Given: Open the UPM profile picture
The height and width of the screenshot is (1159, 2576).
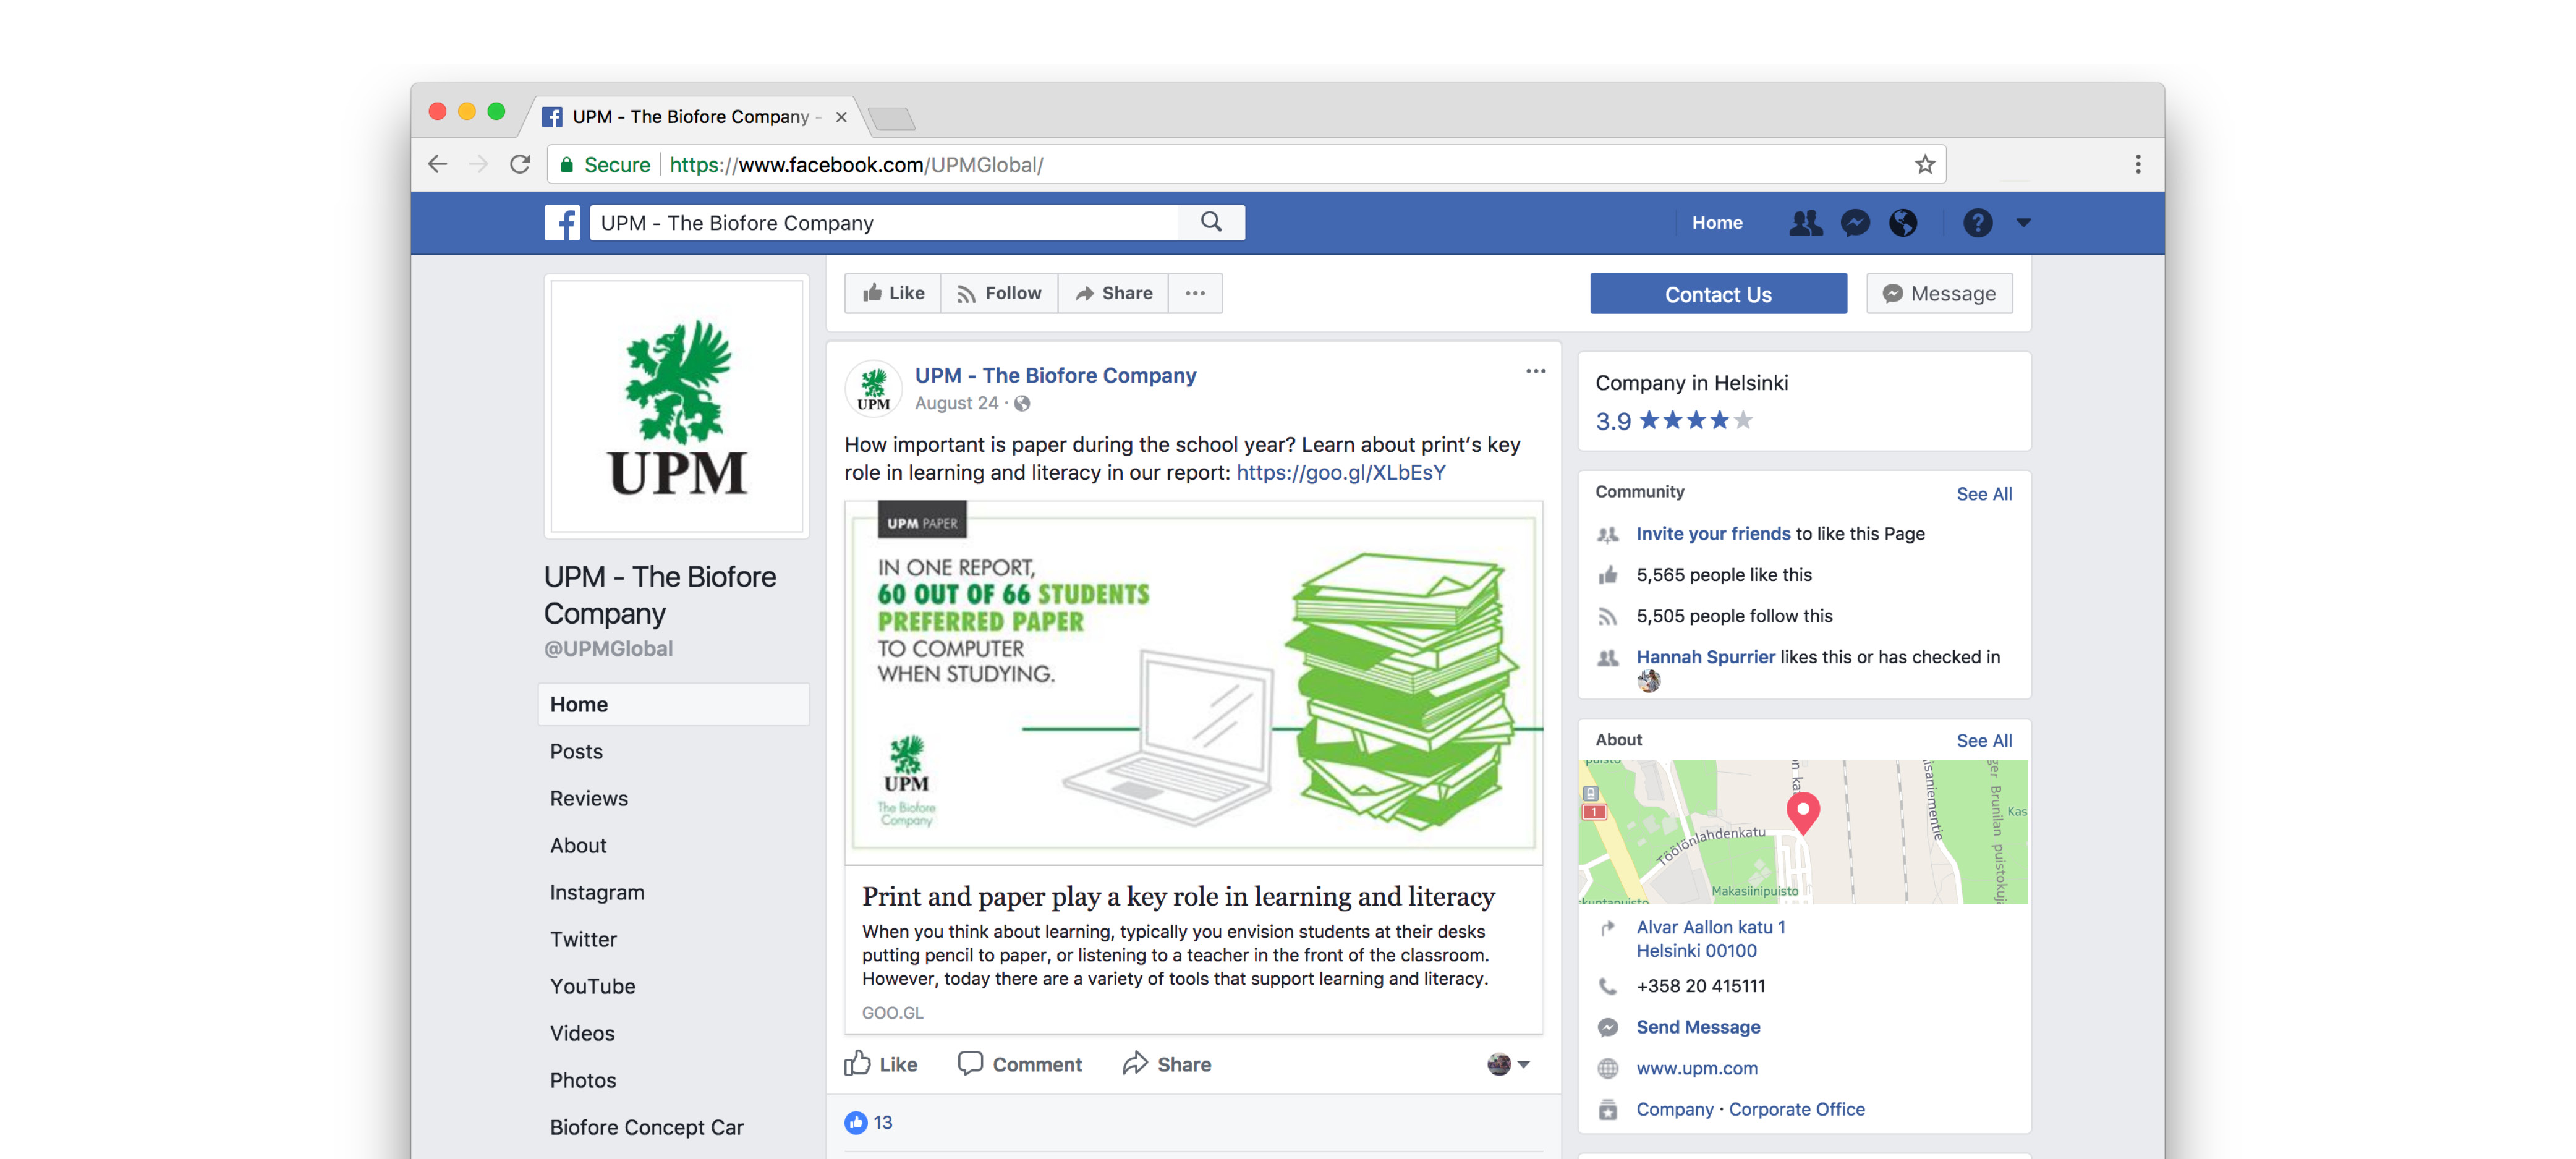Looking at the screenshot, I should (x=677, y=406).
